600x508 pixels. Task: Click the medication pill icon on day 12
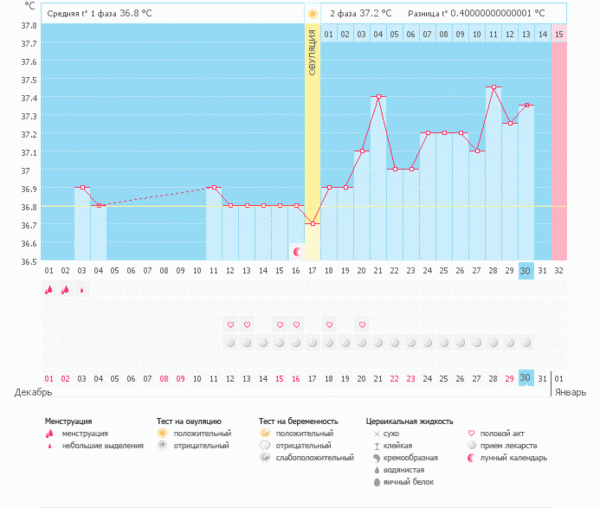tap(230, 343)
